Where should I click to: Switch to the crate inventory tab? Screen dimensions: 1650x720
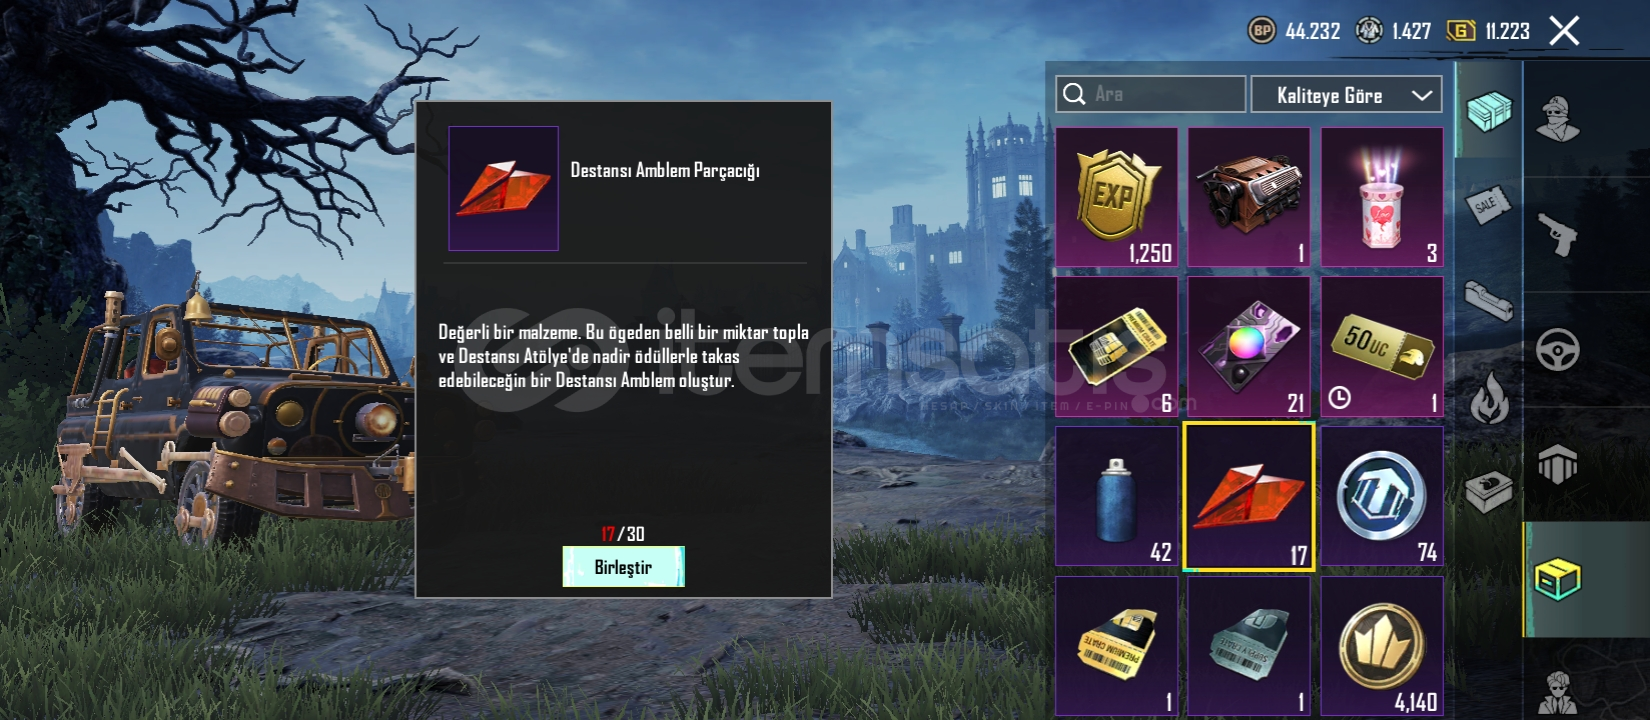(1489, 110)
